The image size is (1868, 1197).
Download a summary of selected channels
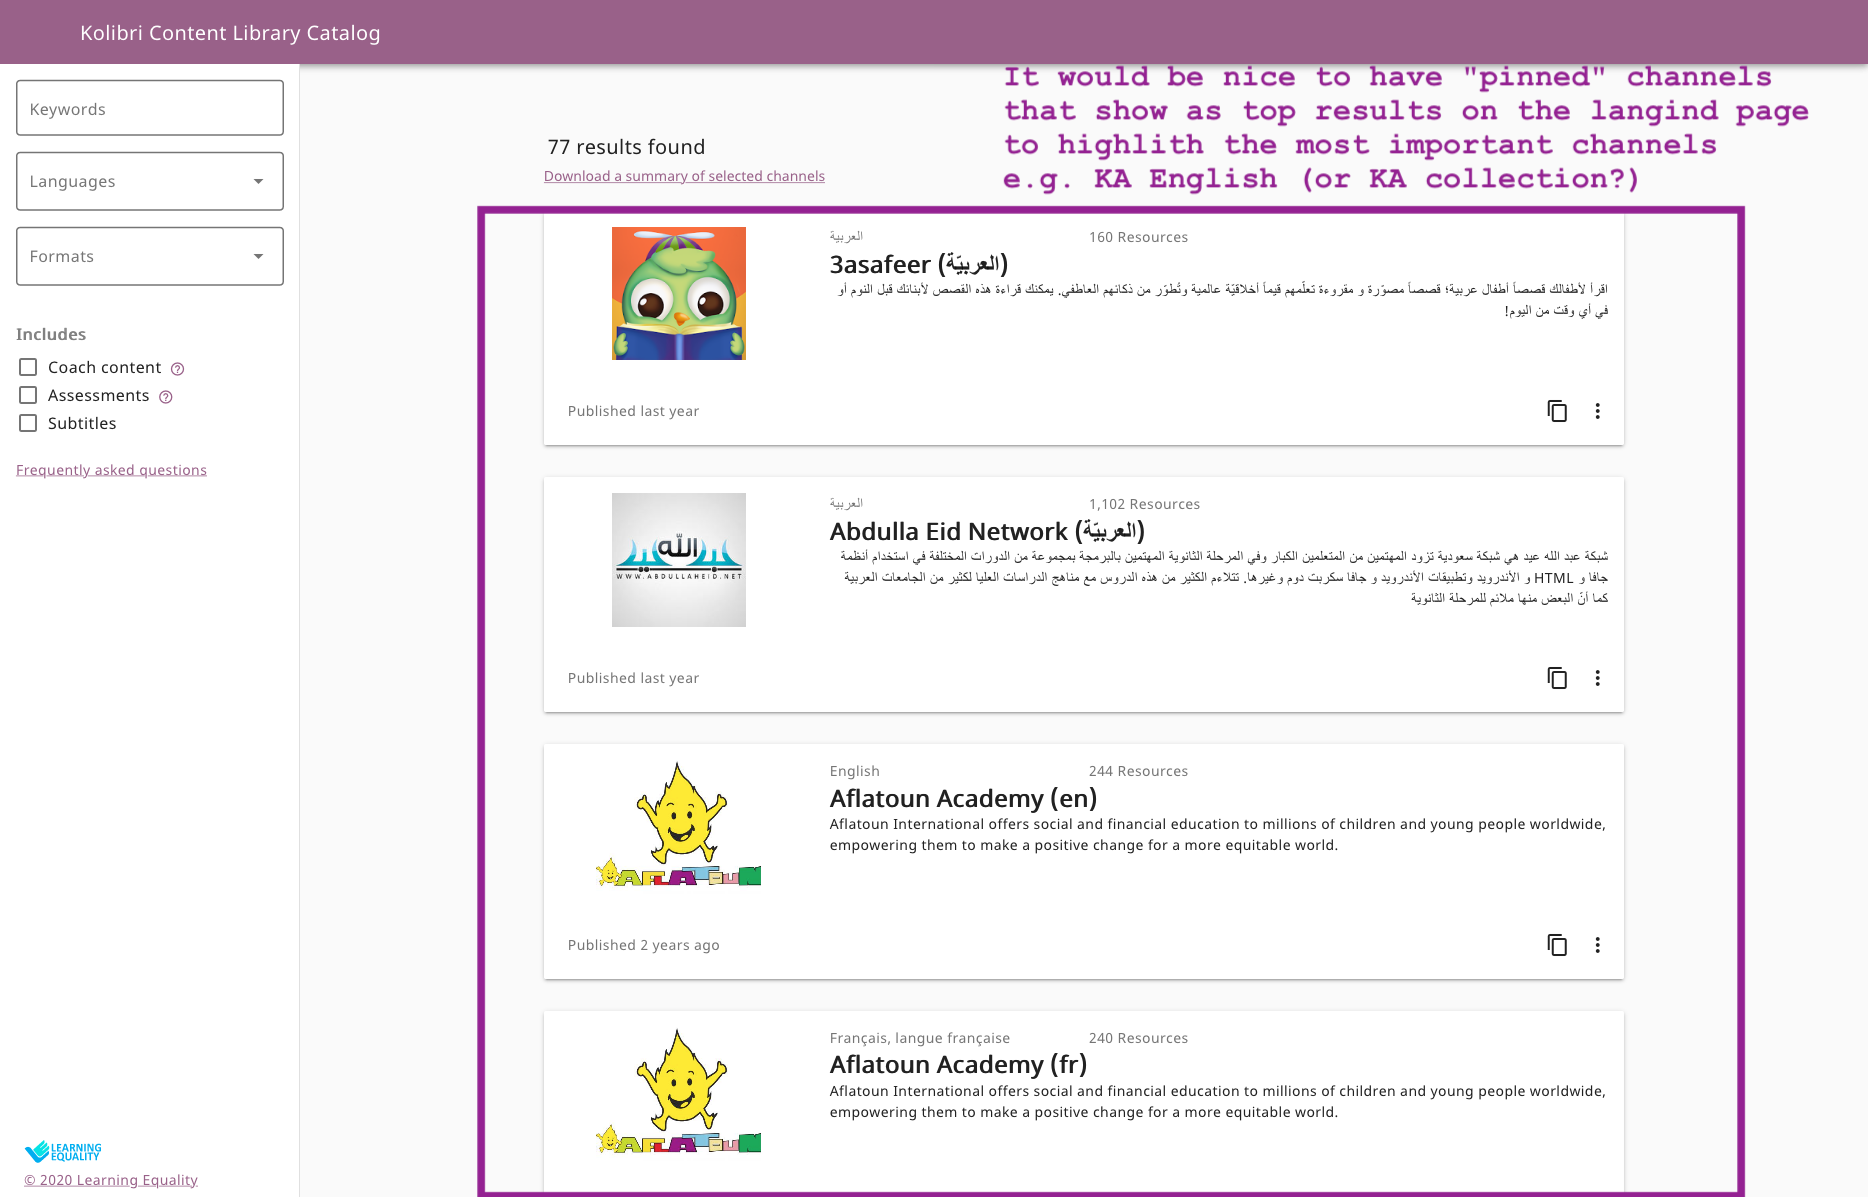[684, 176]
